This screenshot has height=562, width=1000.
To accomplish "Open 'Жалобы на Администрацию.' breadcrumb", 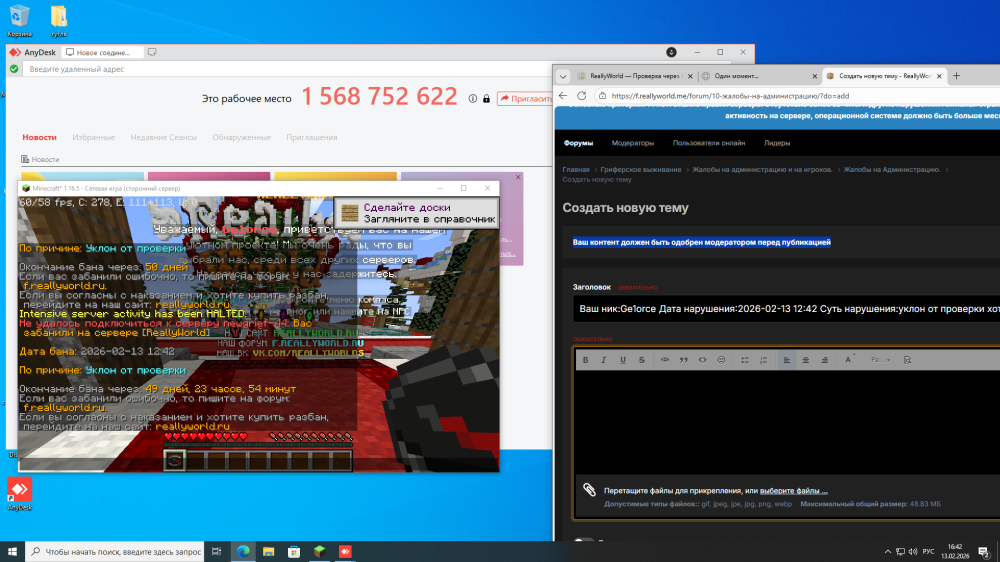I will point(892,170).
